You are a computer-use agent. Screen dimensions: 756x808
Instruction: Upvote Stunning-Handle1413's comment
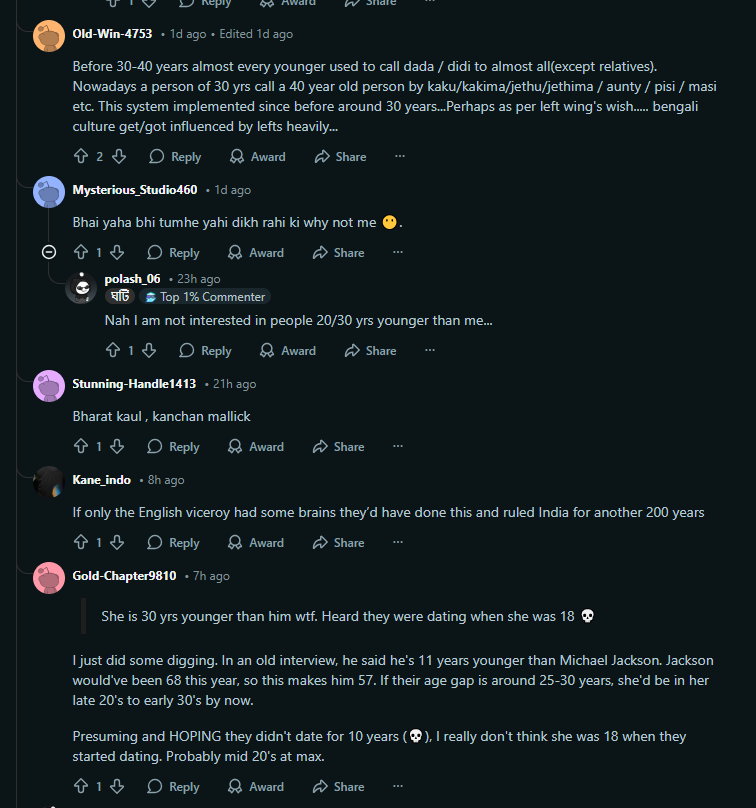82,447
